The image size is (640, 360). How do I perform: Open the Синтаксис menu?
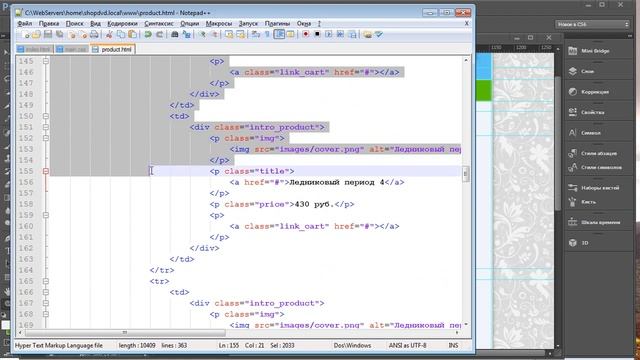click(159, 24)
